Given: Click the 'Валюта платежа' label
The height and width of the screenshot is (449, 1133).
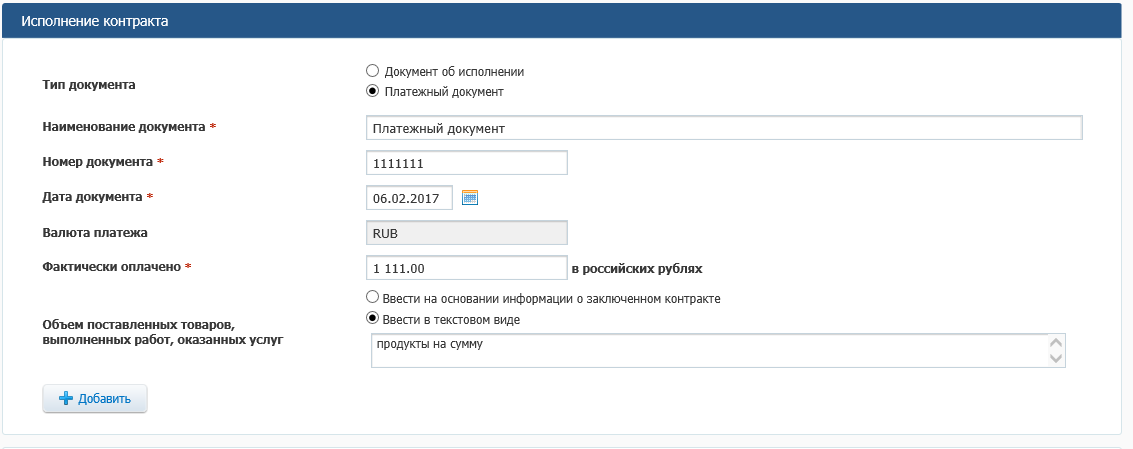Looking at the screenshot, I should (95, 232).
